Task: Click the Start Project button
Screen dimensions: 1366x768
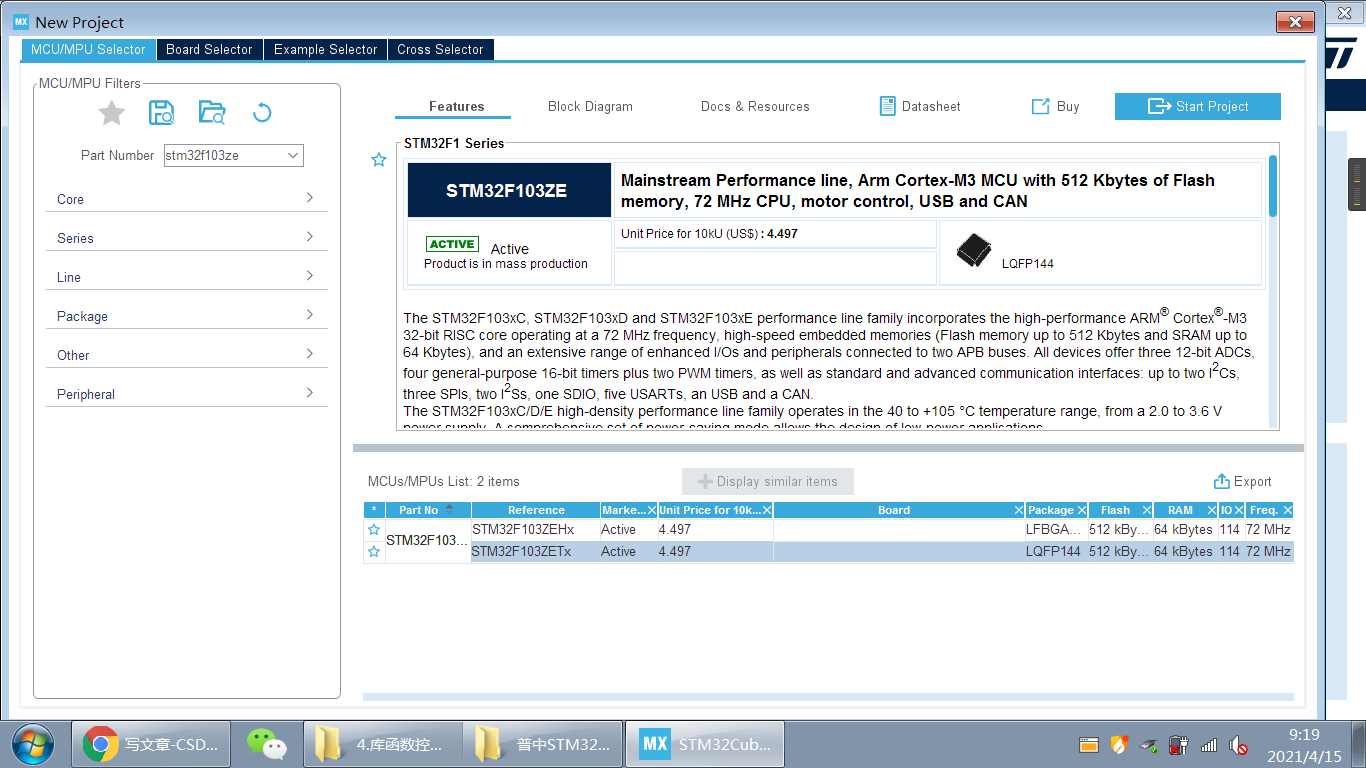Action: click(1197, 106)
